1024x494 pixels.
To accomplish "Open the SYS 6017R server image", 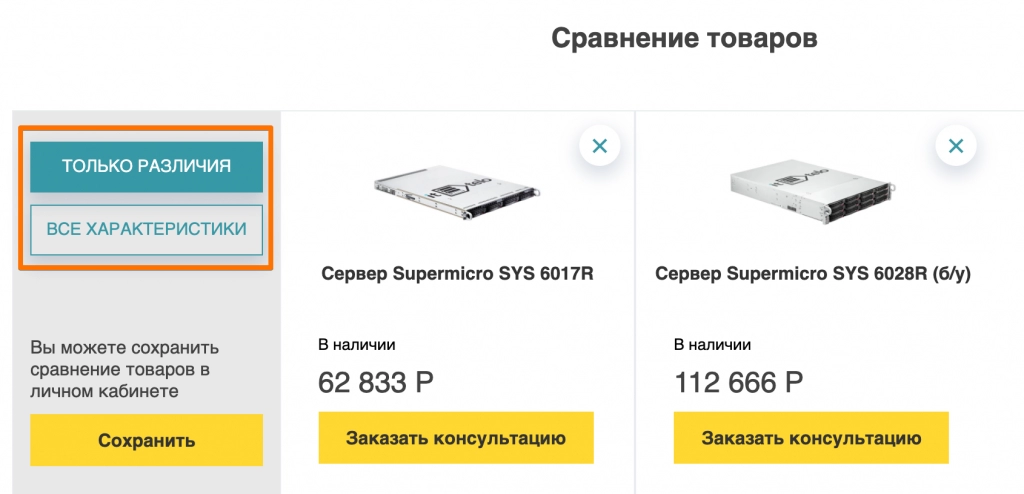I will [456, 190].
